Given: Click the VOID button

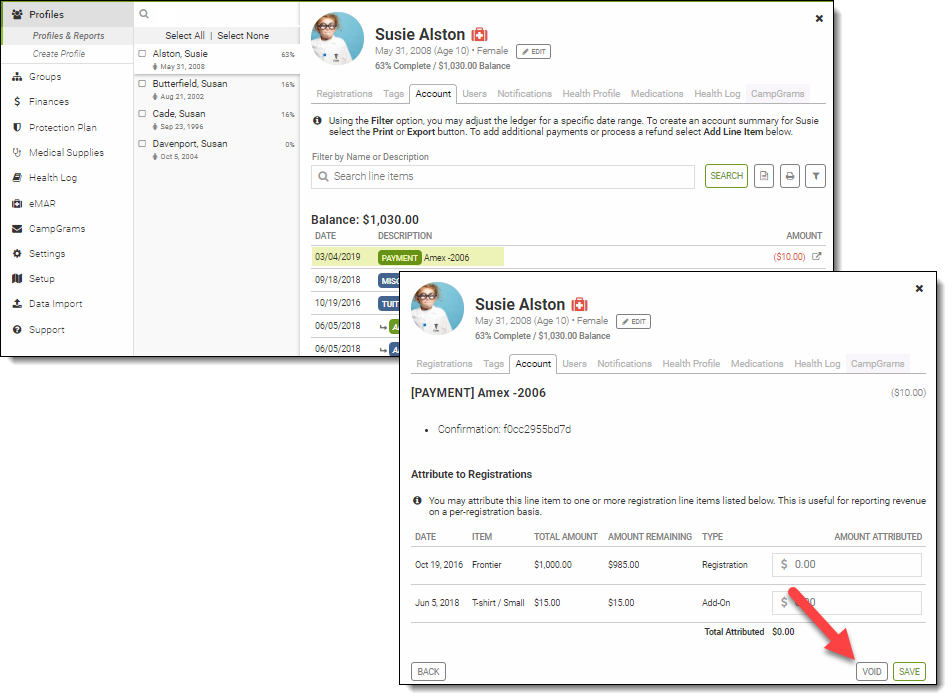Looking at the screenshot, I should 871,672.
